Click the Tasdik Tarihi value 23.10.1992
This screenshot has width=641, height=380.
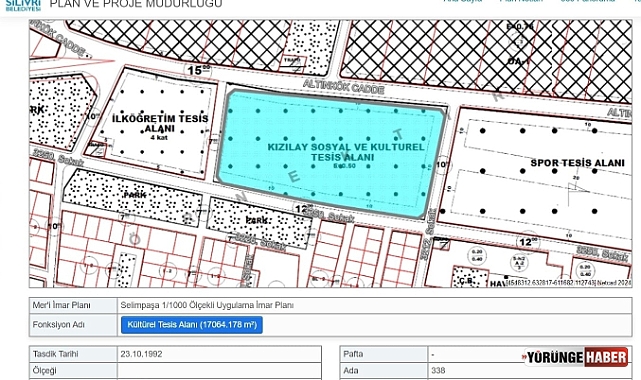coord(219,354)
